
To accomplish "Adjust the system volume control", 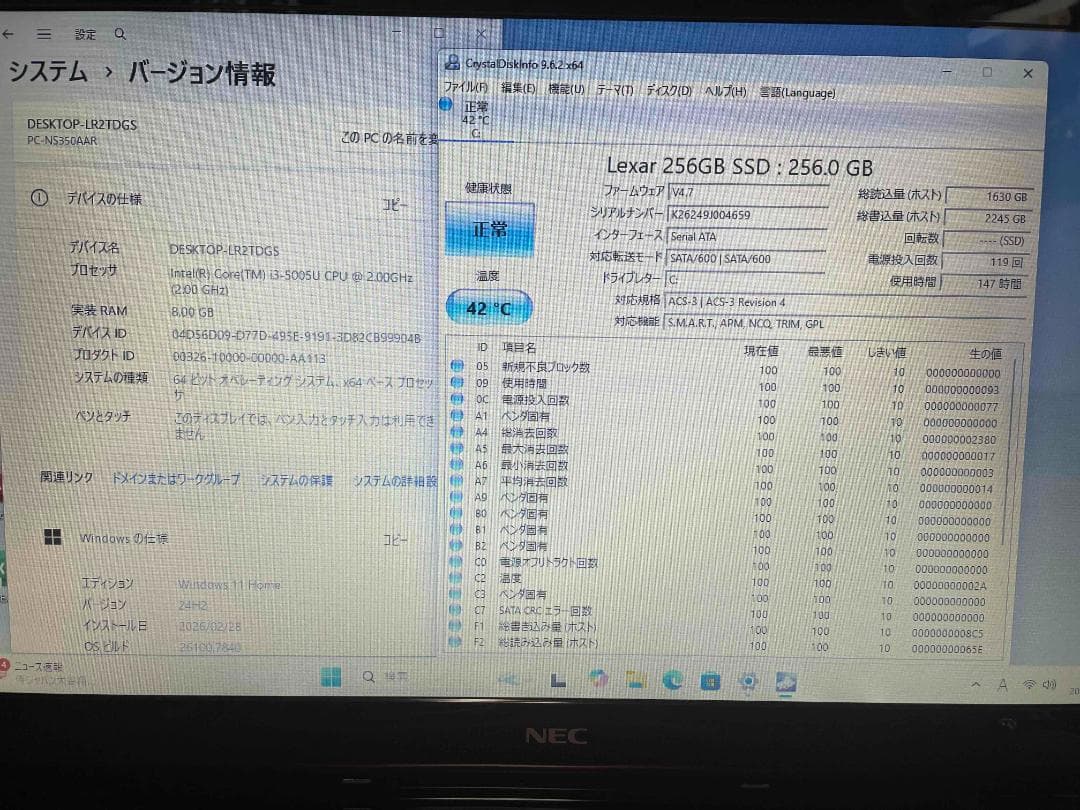I will (1050, 685).
